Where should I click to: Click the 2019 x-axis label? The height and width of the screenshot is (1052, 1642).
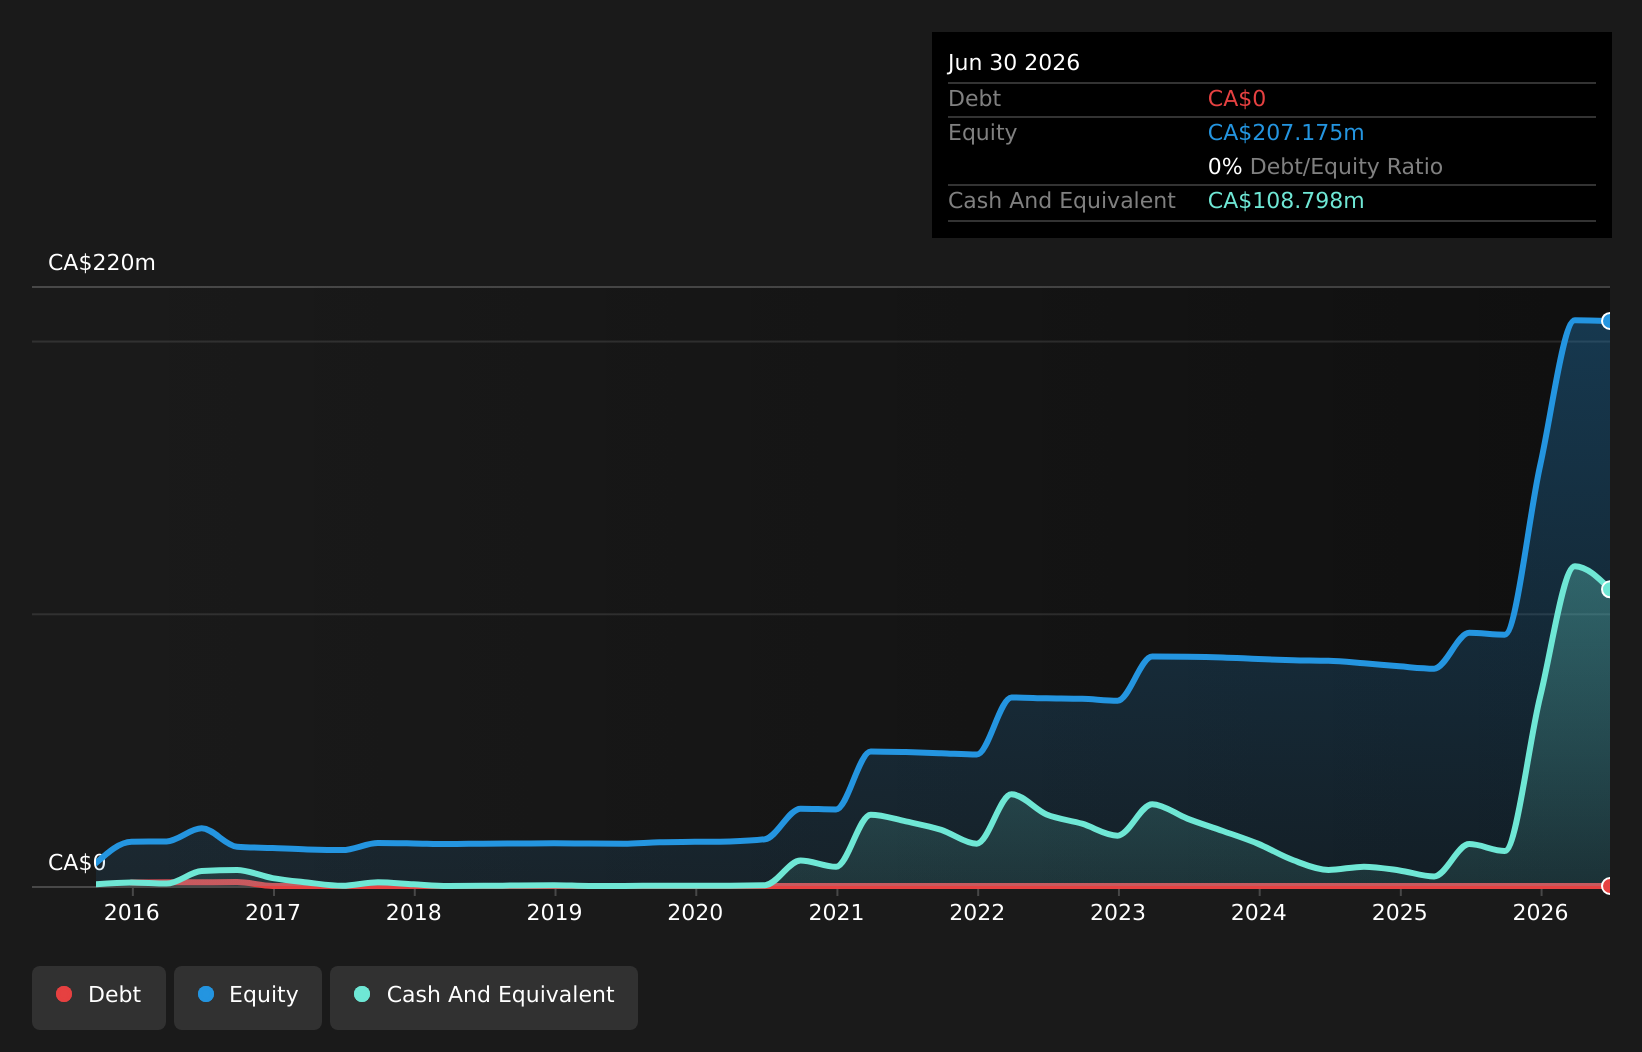[555, 912]
